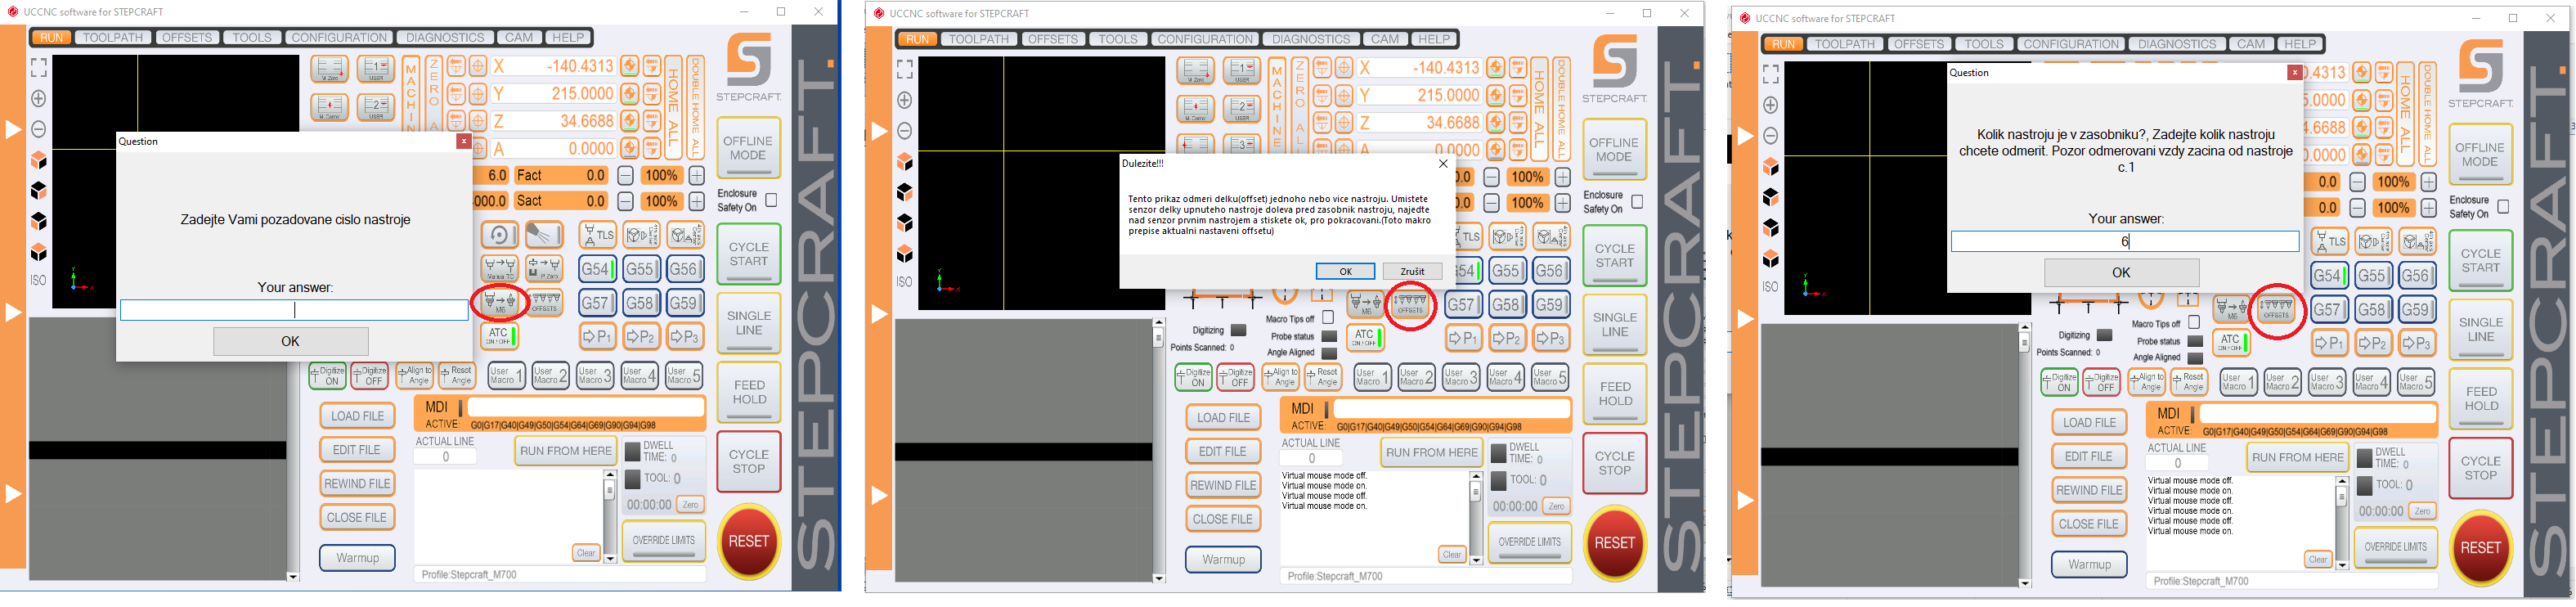The width and height of the screenshot is (2576, 607).
Task: Click feed override plus in left window
Action: (697, 175)
